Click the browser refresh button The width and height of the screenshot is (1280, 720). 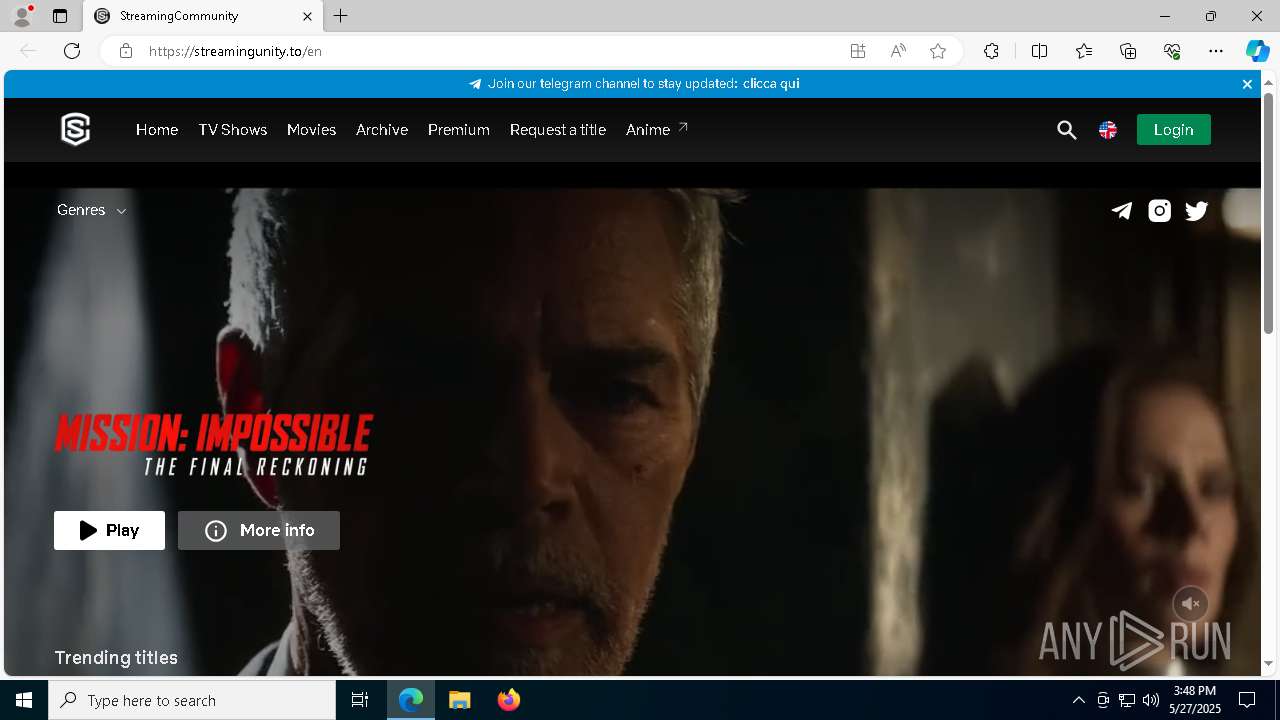72,51
